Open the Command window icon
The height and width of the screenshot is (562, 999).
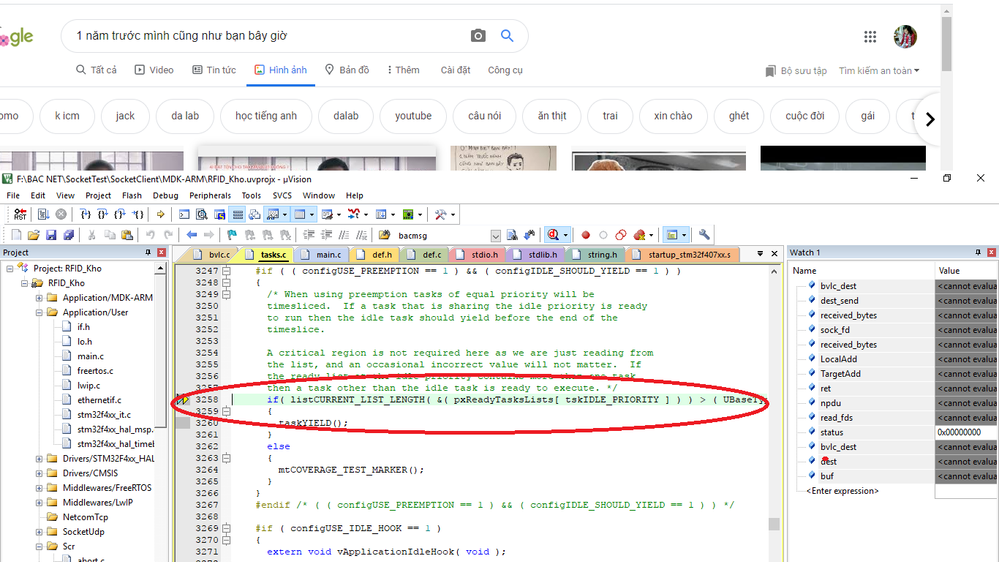tap(184, 214)
